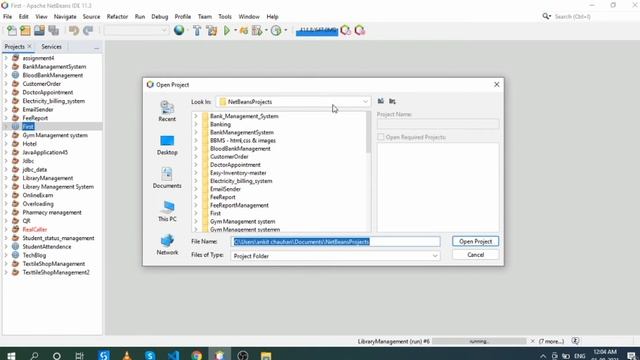Expand the assignment4 project node
This screenshot has height=360, width=640.
point(6,58)
